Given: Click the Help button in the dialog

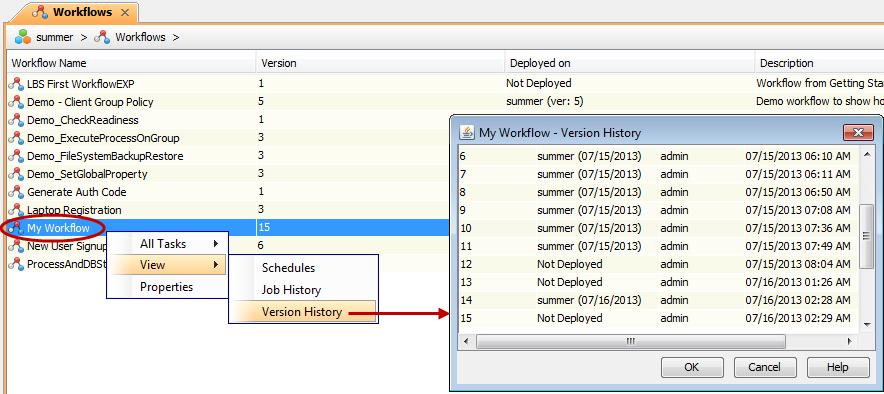Looking at the screenshot, I should coord(838,368).
